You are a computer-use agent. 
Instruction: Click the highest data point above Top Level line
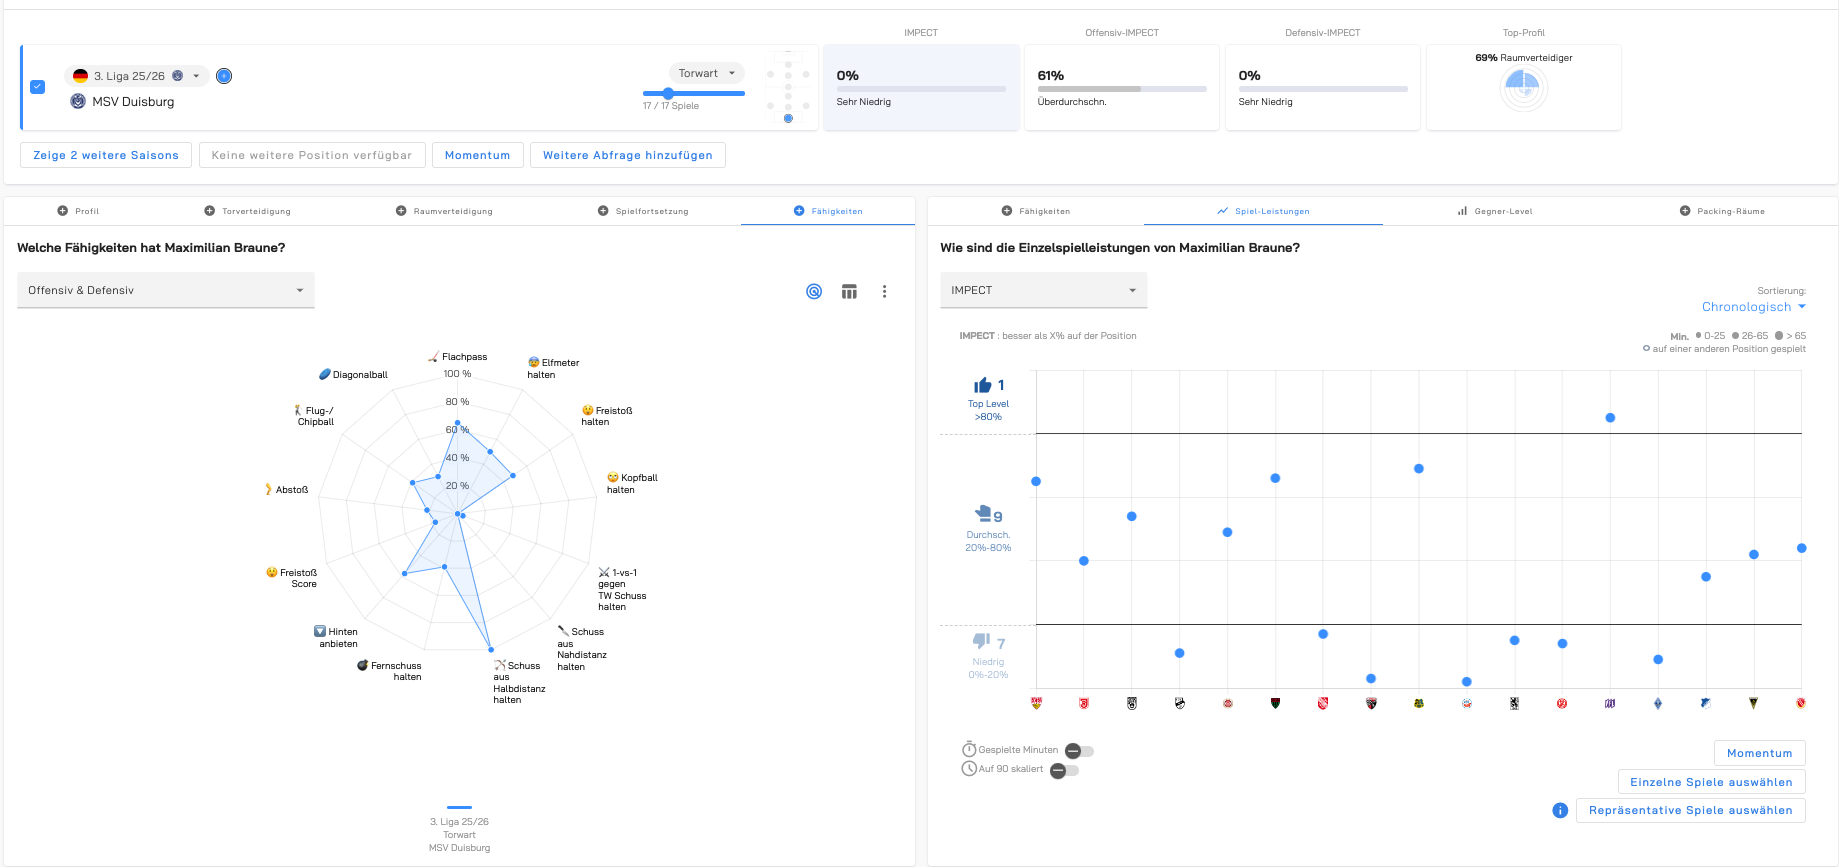1610,418
